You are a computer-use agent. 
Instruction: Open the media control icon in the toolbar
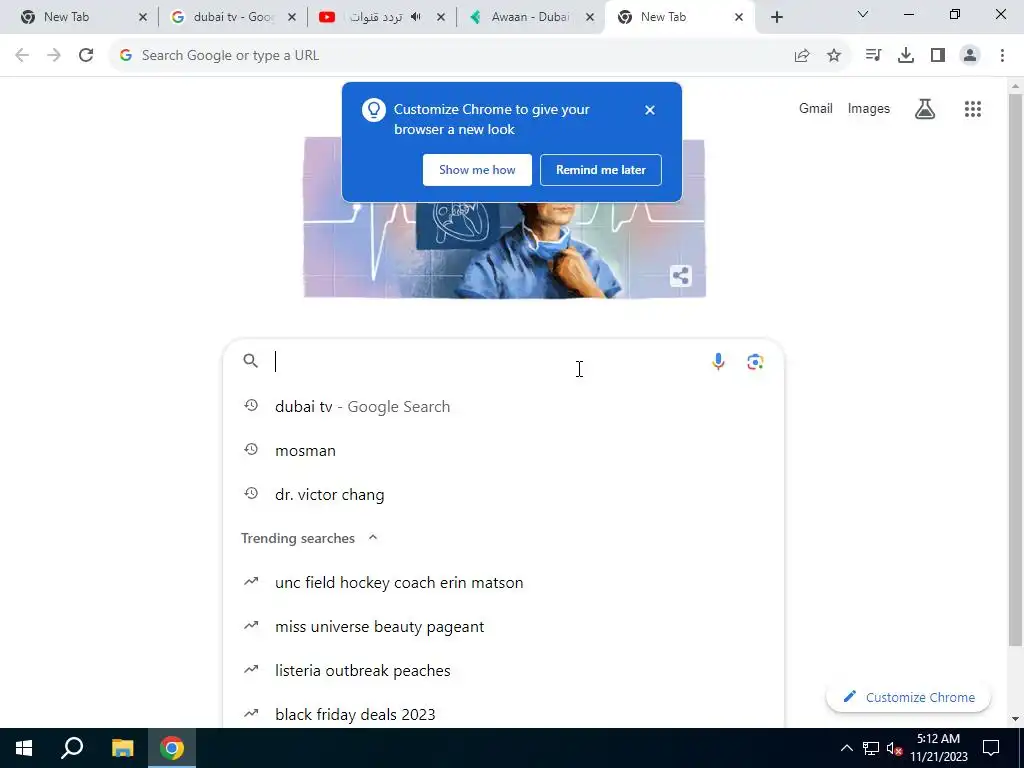(x=873, y=56)
